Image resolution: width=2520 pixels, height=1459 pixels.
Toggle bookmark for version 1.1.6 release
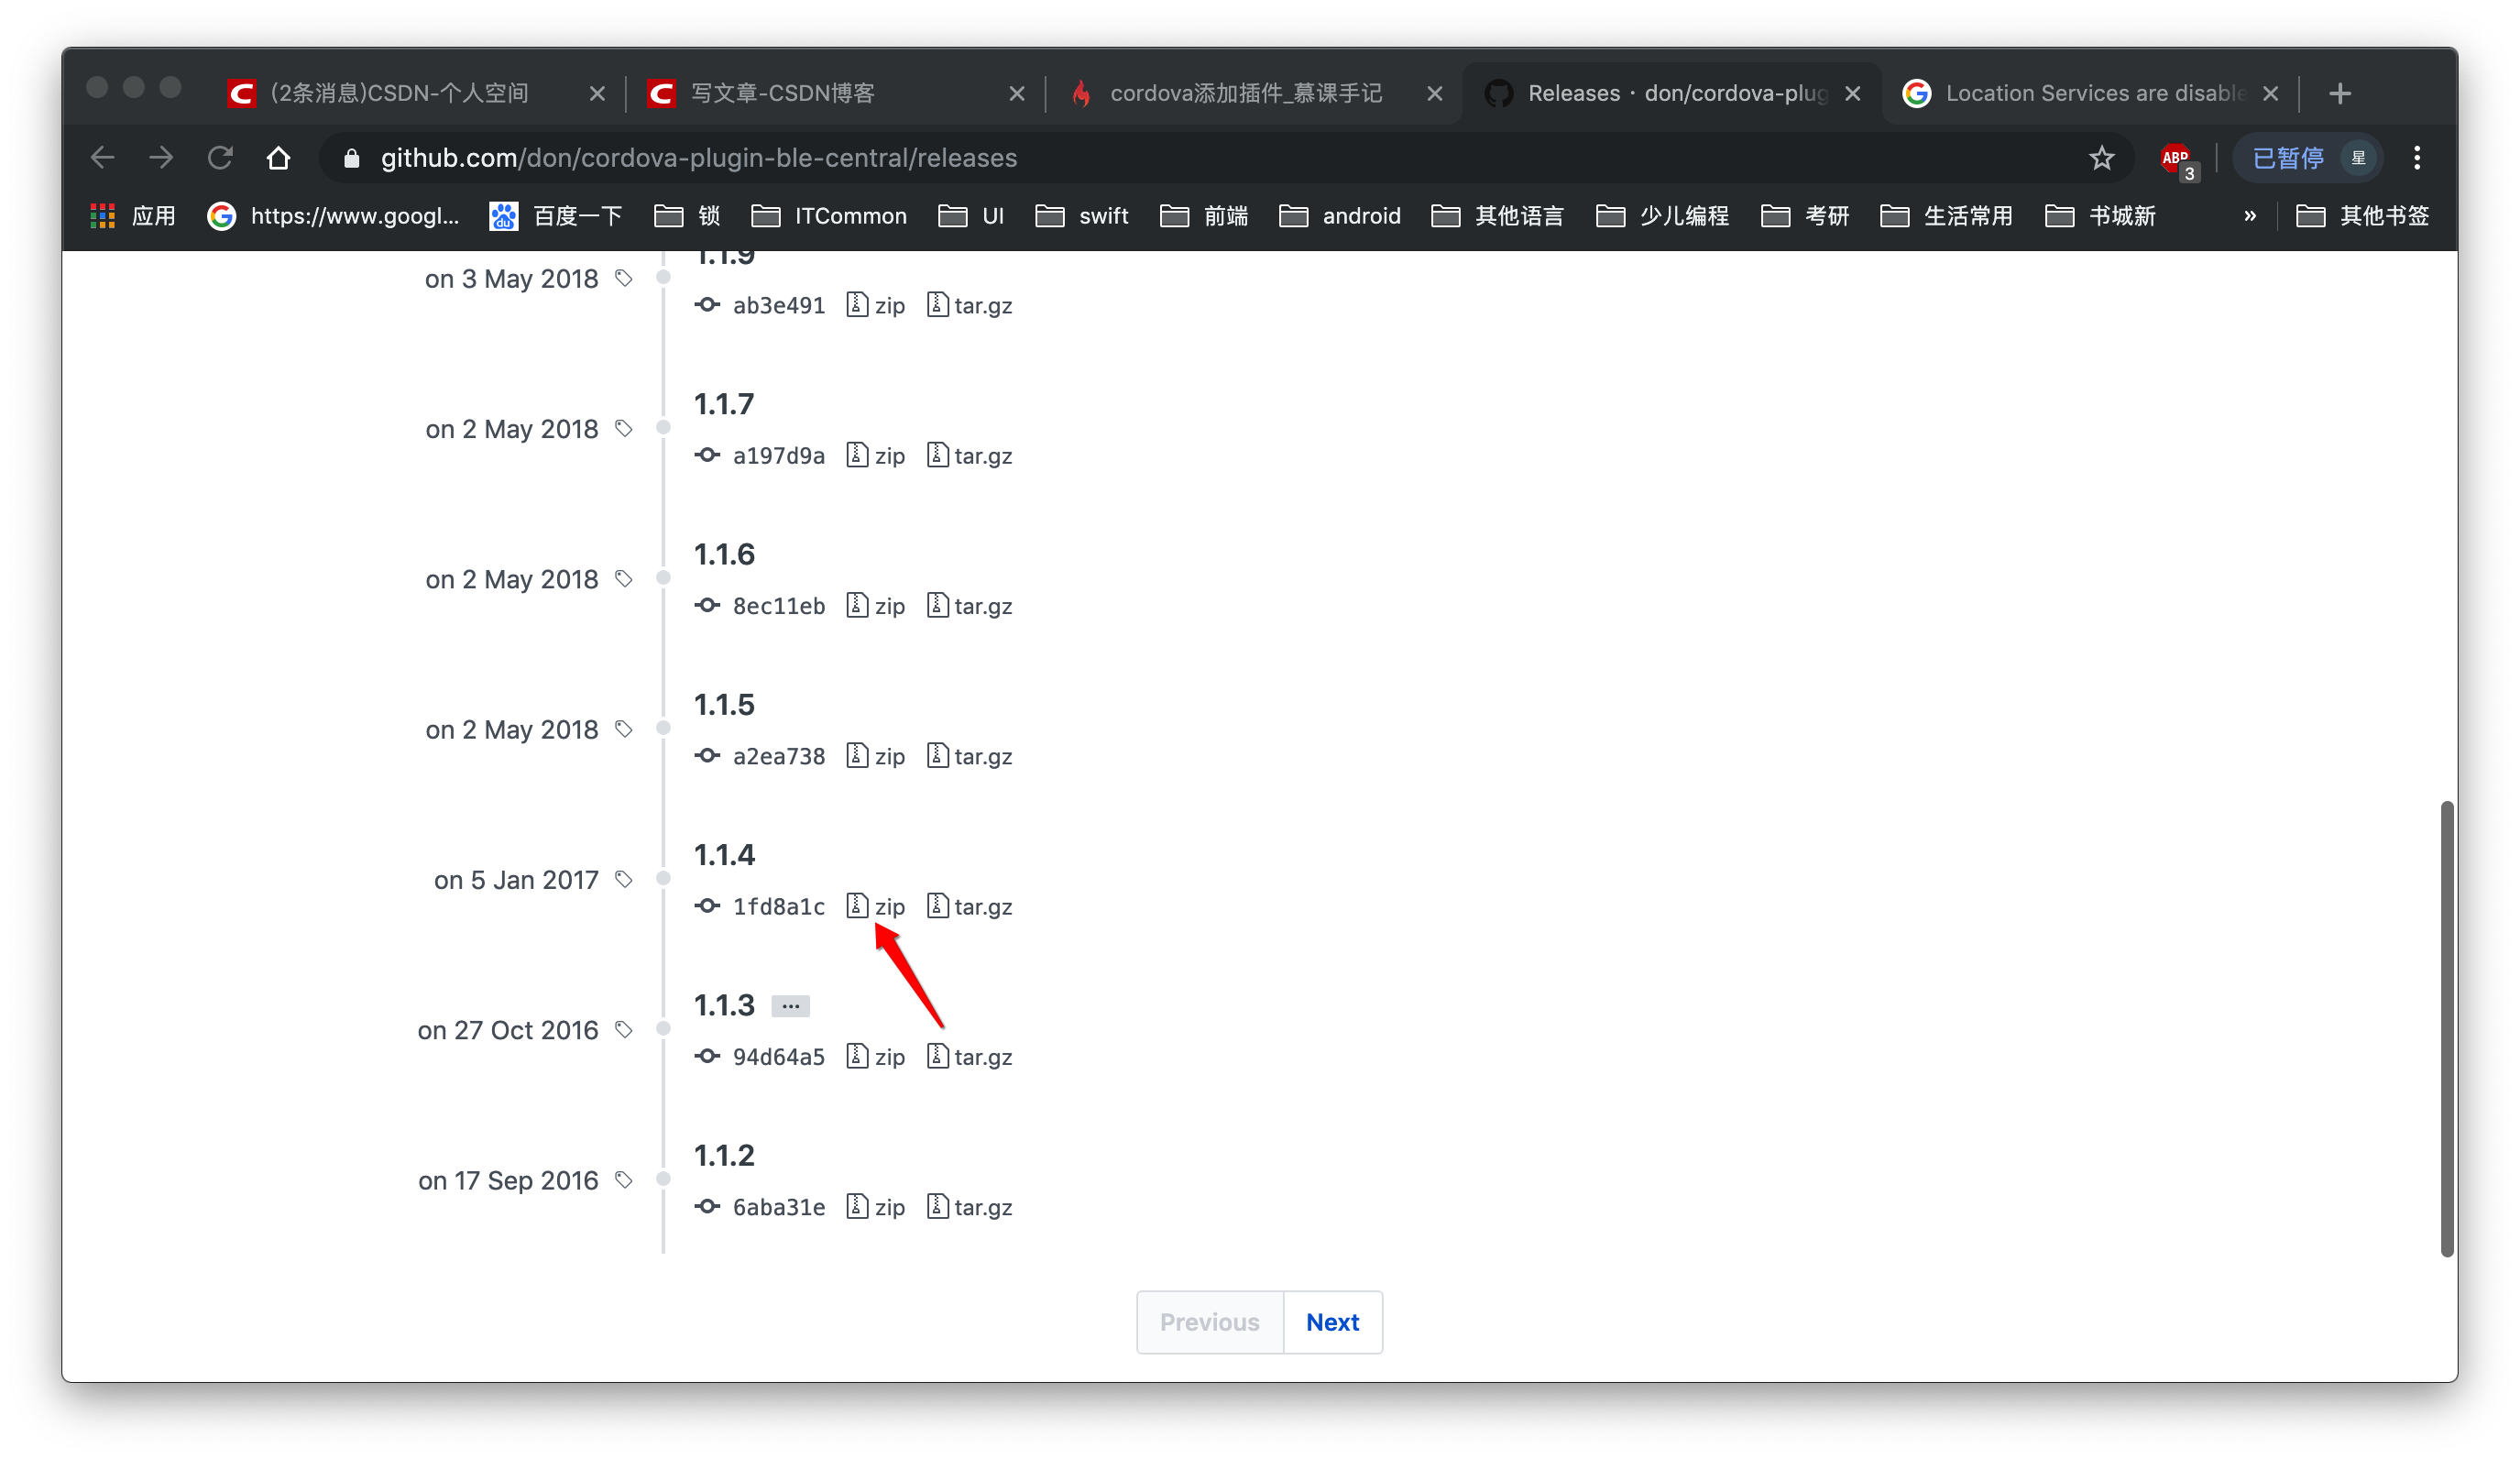(x=623, y=578)
